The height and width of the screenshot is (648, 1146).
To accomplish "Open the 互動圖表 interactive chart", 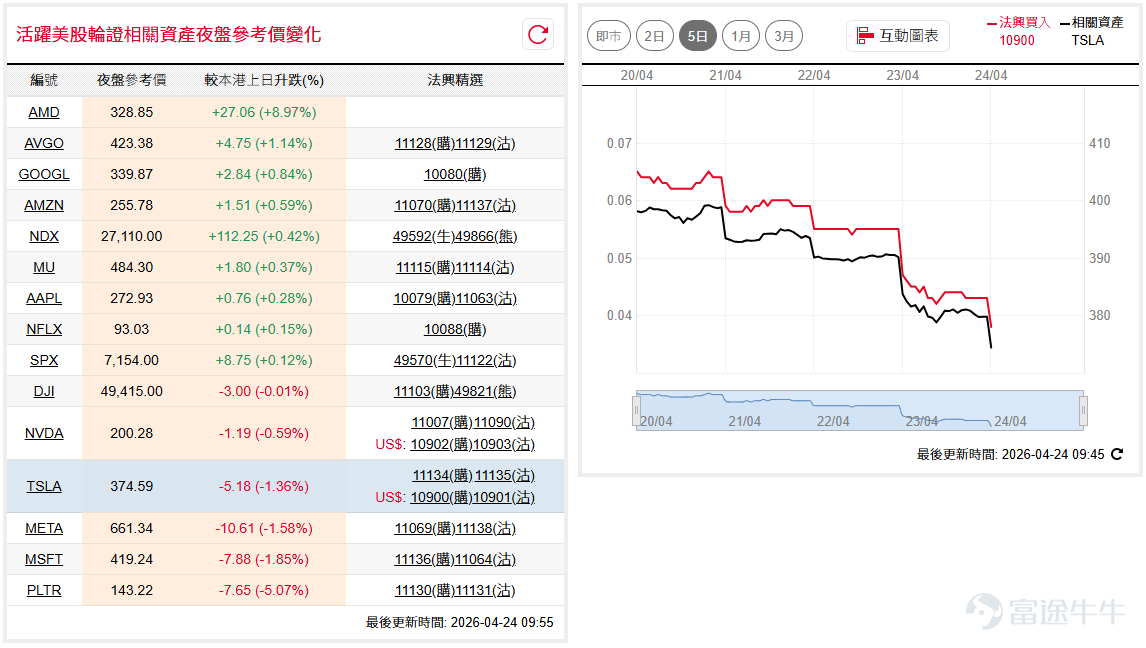I will coord(898,36).
